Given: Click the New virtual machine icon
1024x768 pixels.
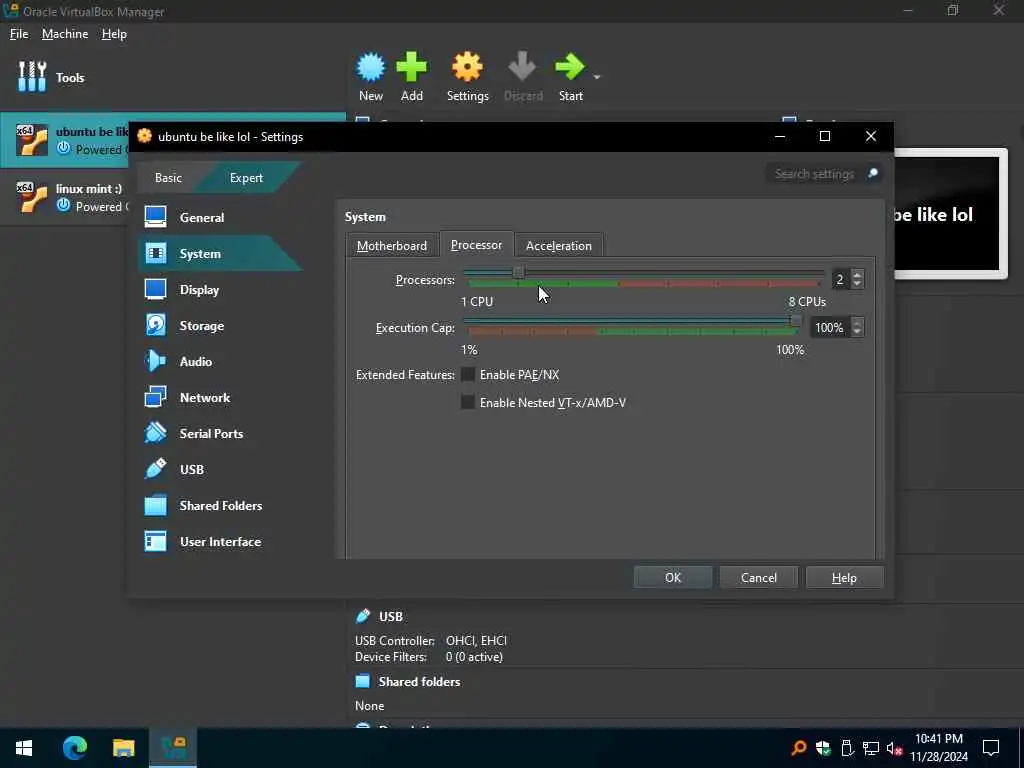Looking at the screenshot, I should tap(370, 66).
